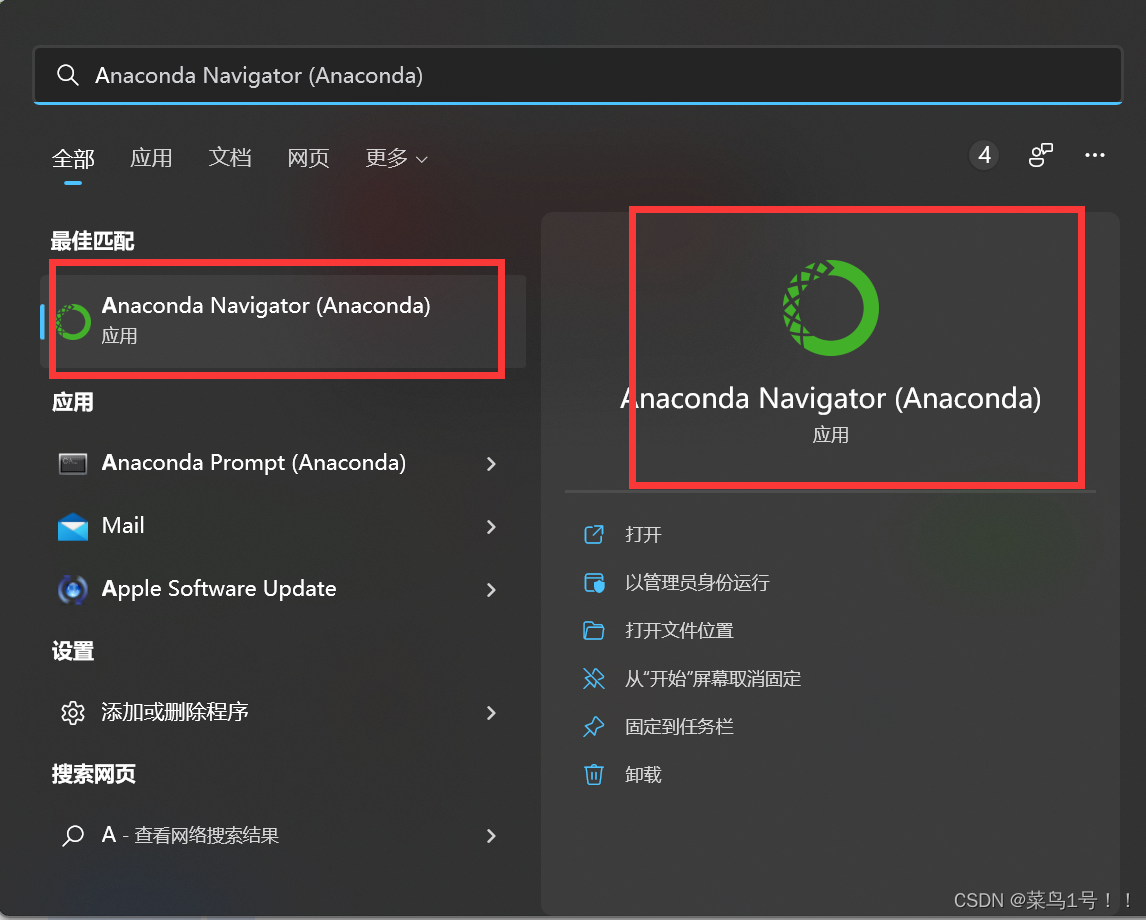
Task: Switch to the 文档 filter tab
Action: click(x=230, y=158)
